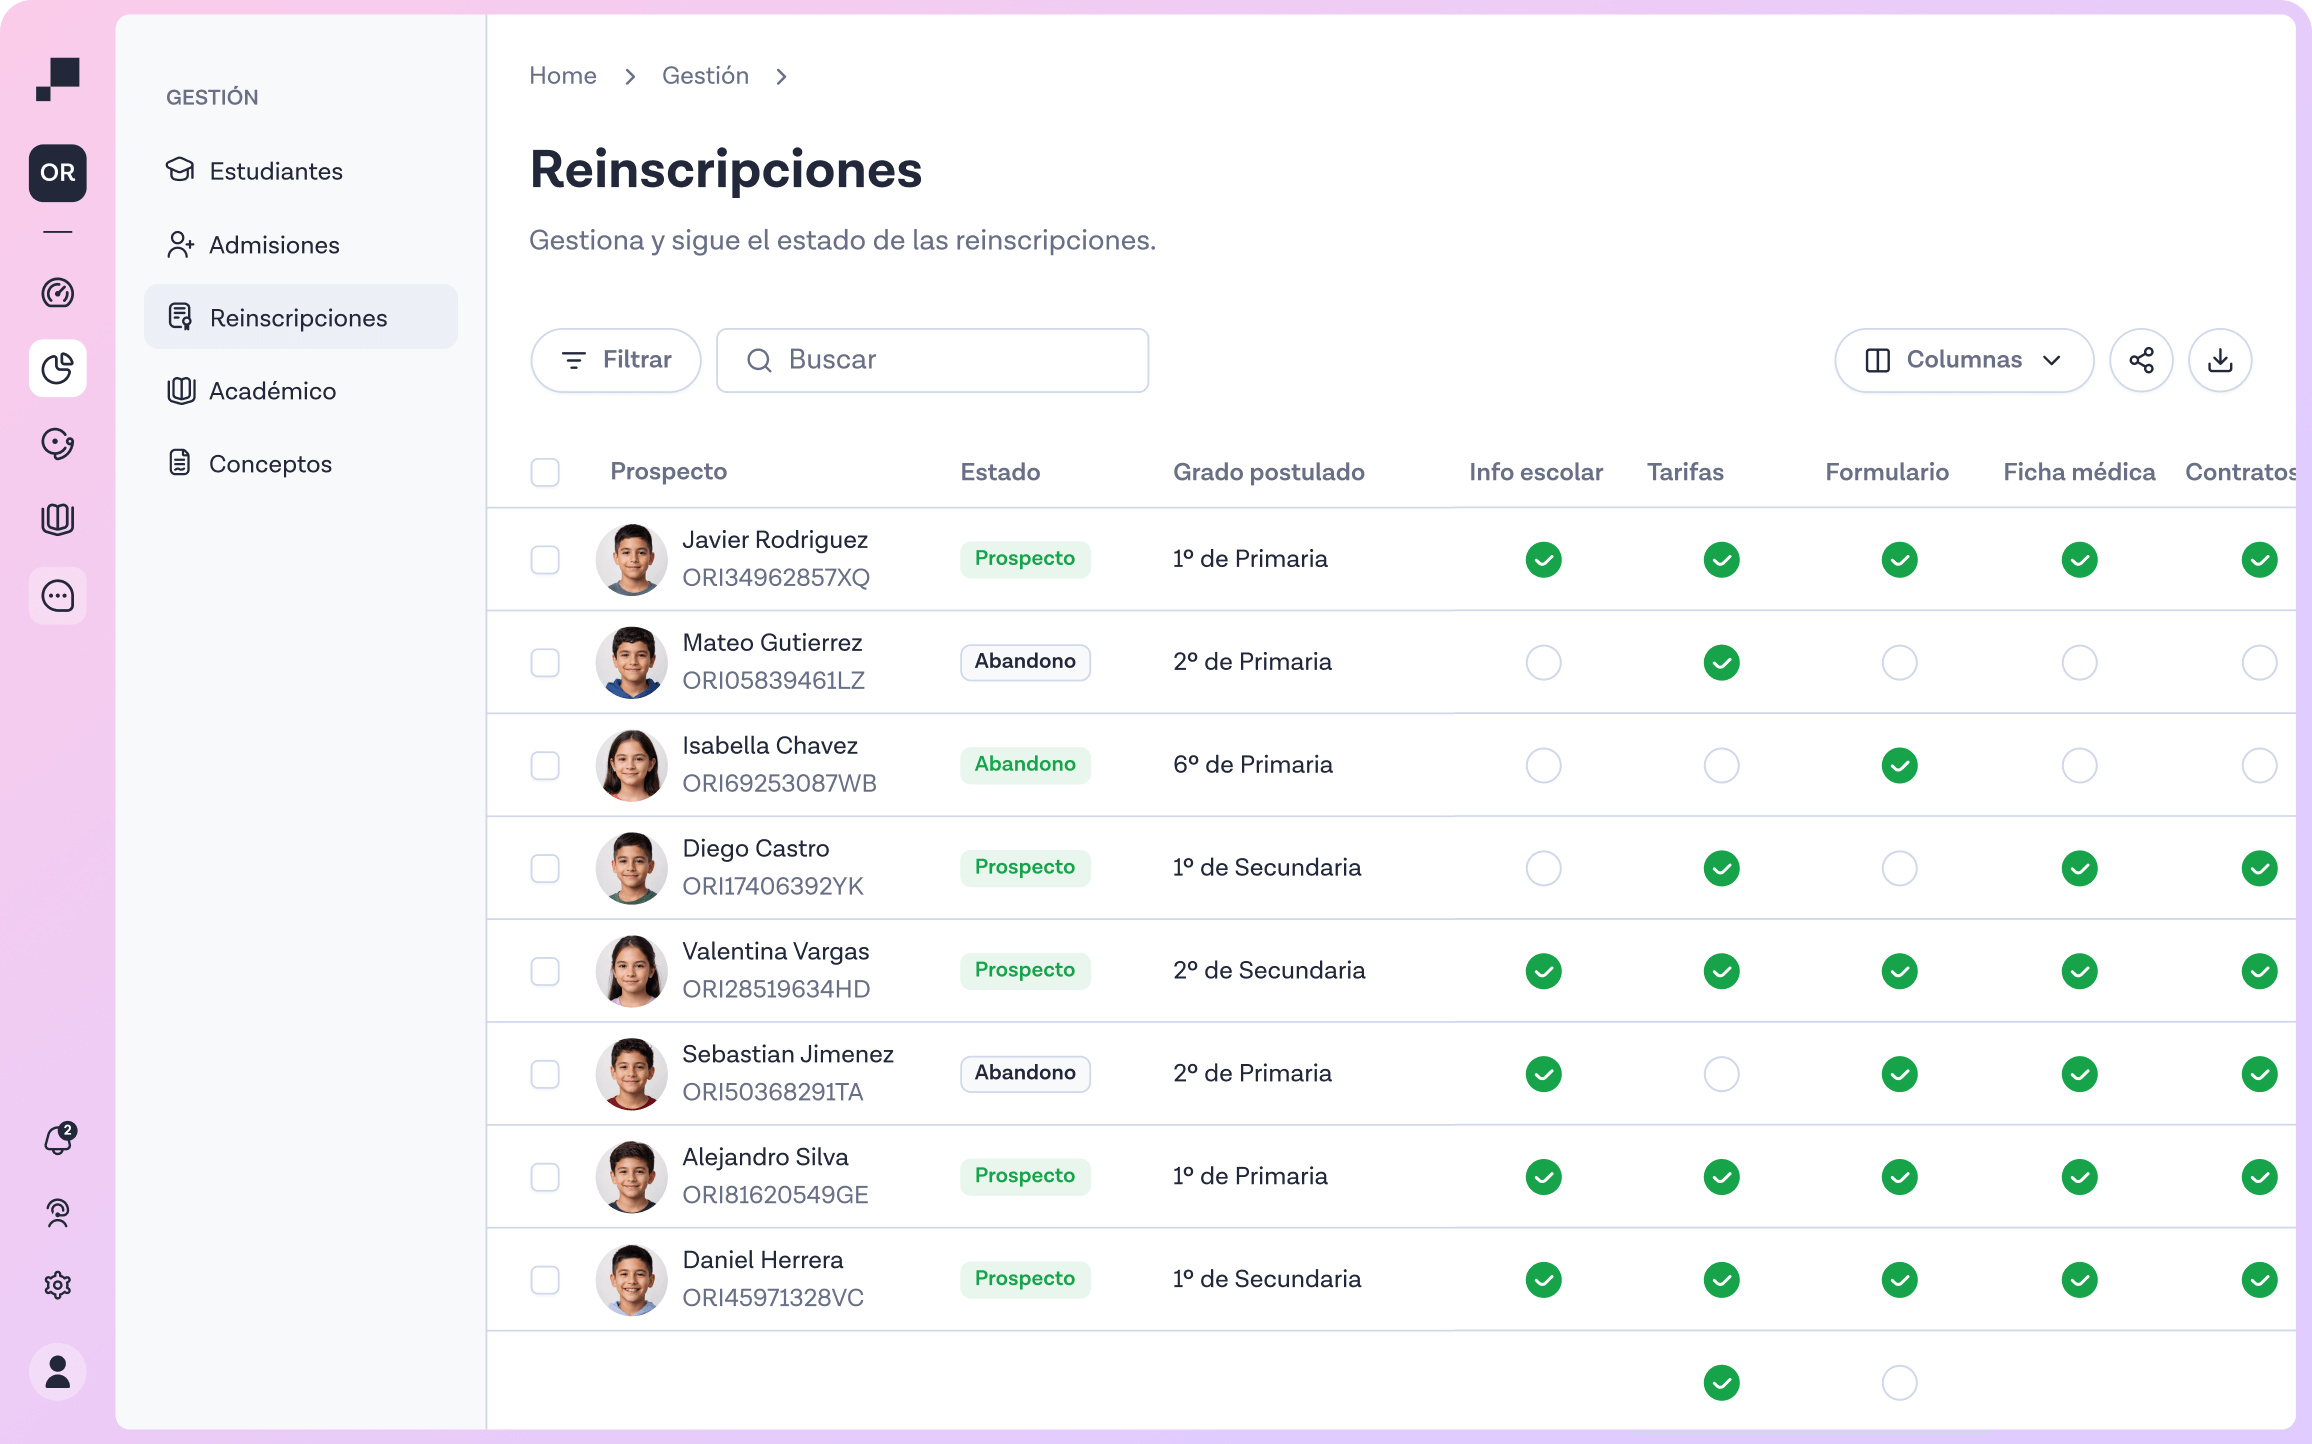Viewport: 2312px width, 1444px height.
Task: Expand the Columnas dropdown
Action: coord(1963,360)
